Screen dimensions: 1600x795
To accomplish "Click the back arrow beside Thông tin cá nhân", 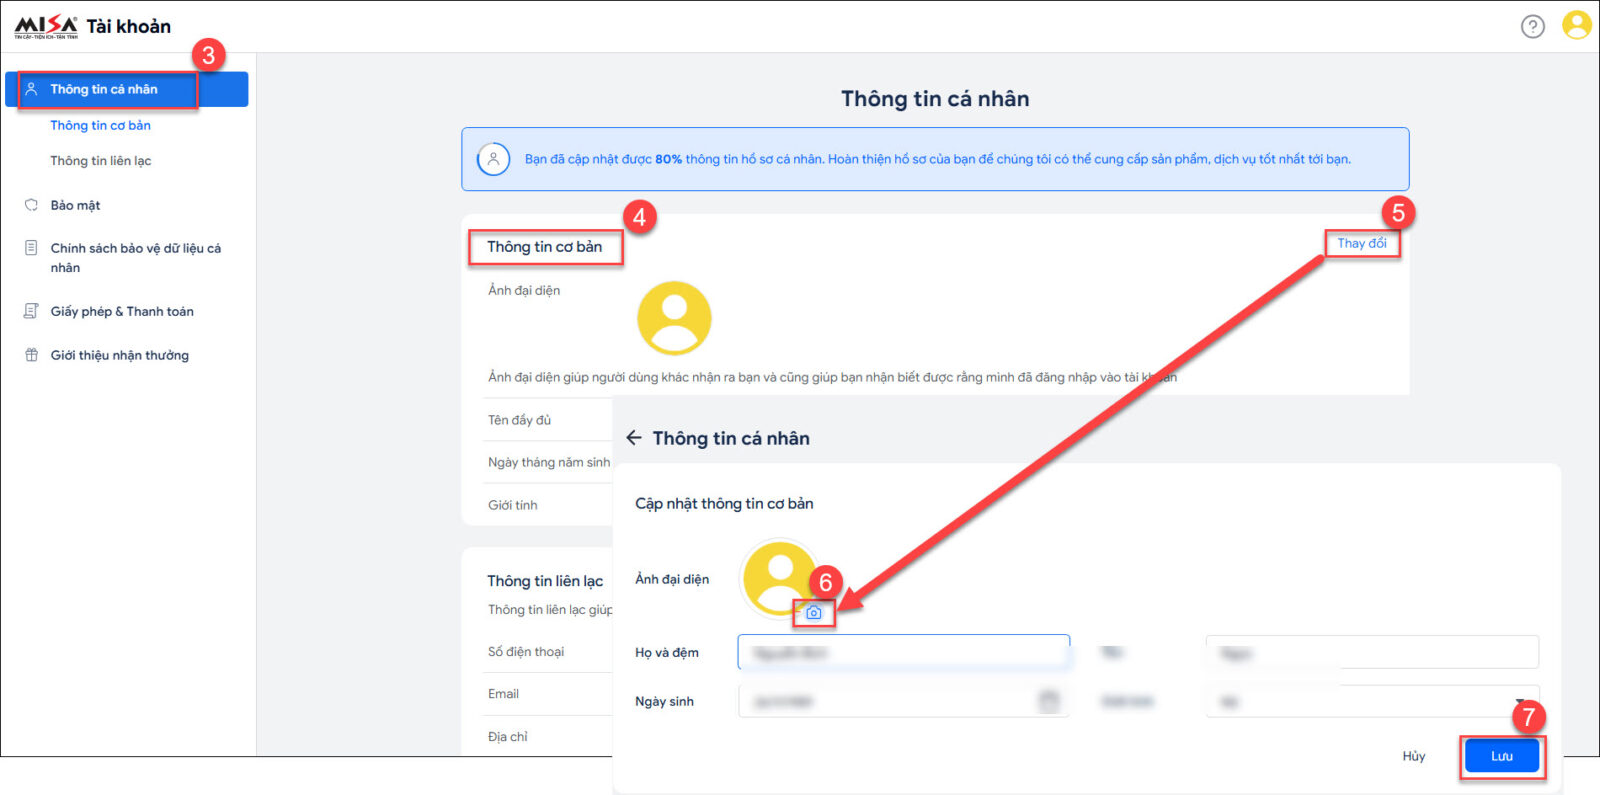I will click(633, 438).
